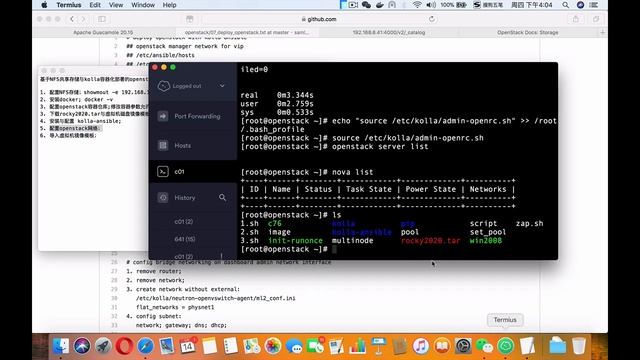Click the battery status indicator
640x360 pixels.
[454, 5]
